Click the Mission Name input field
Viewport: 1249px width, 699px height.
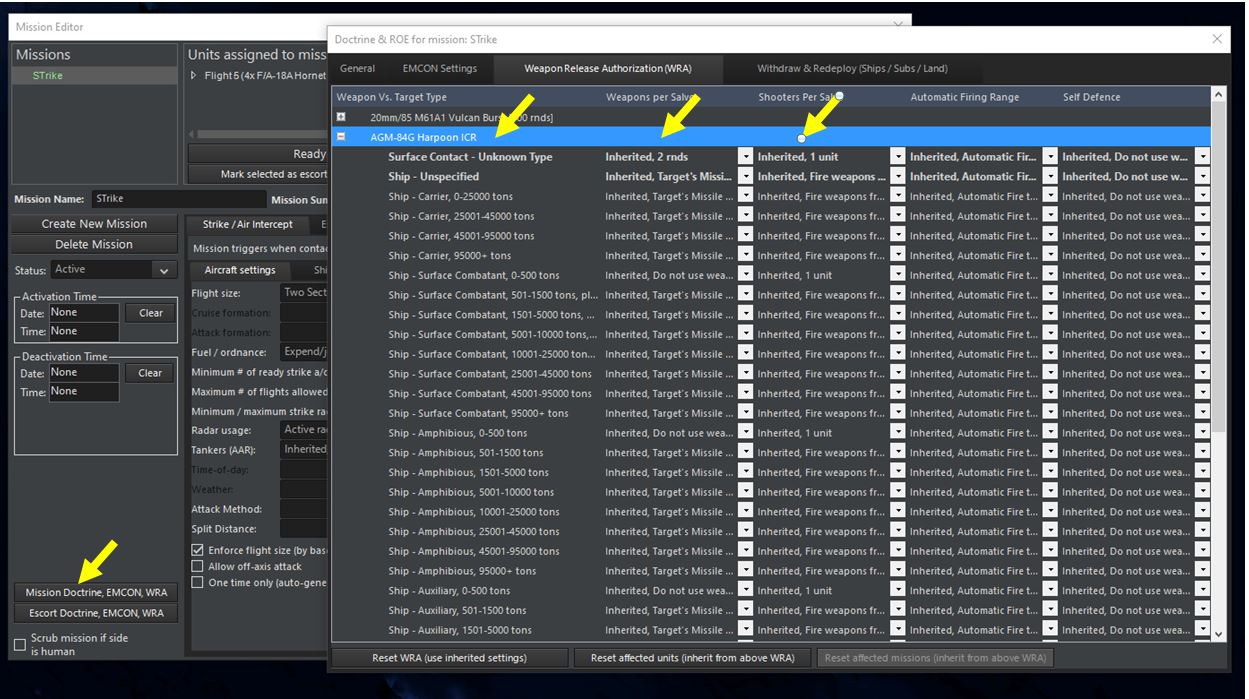(178, 199)
